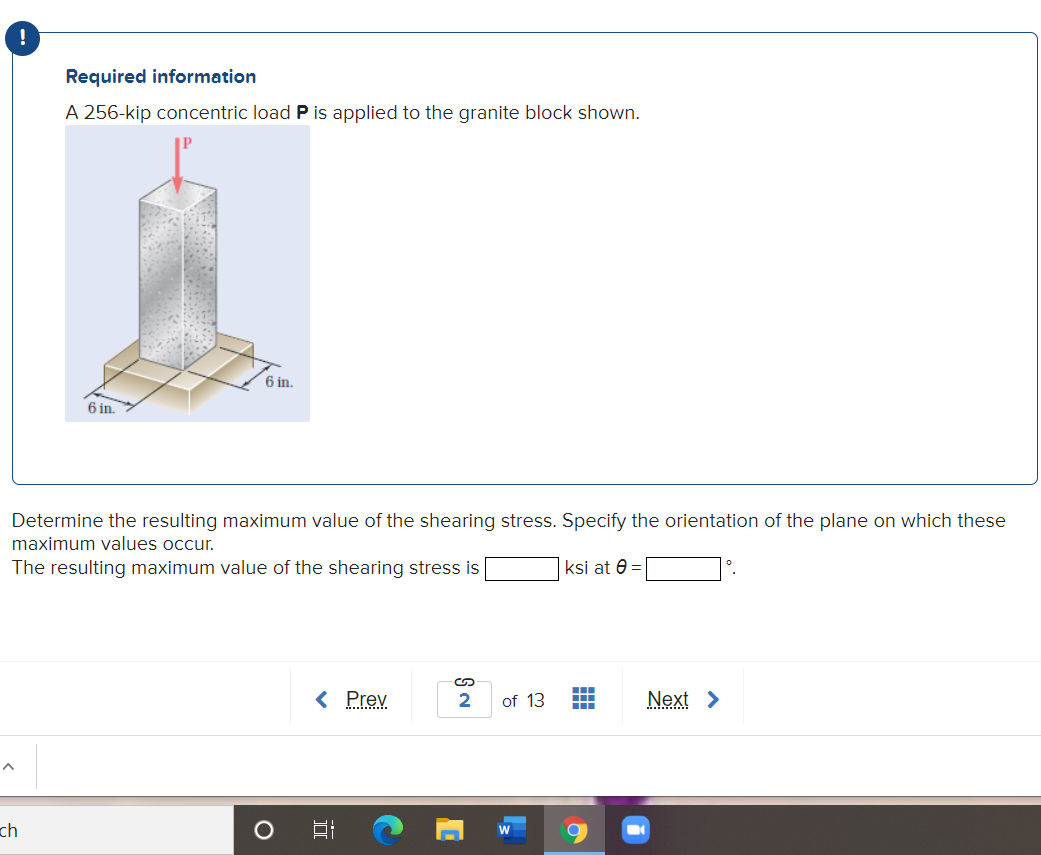Open Microsoft Edge from the taskbar

388,829
